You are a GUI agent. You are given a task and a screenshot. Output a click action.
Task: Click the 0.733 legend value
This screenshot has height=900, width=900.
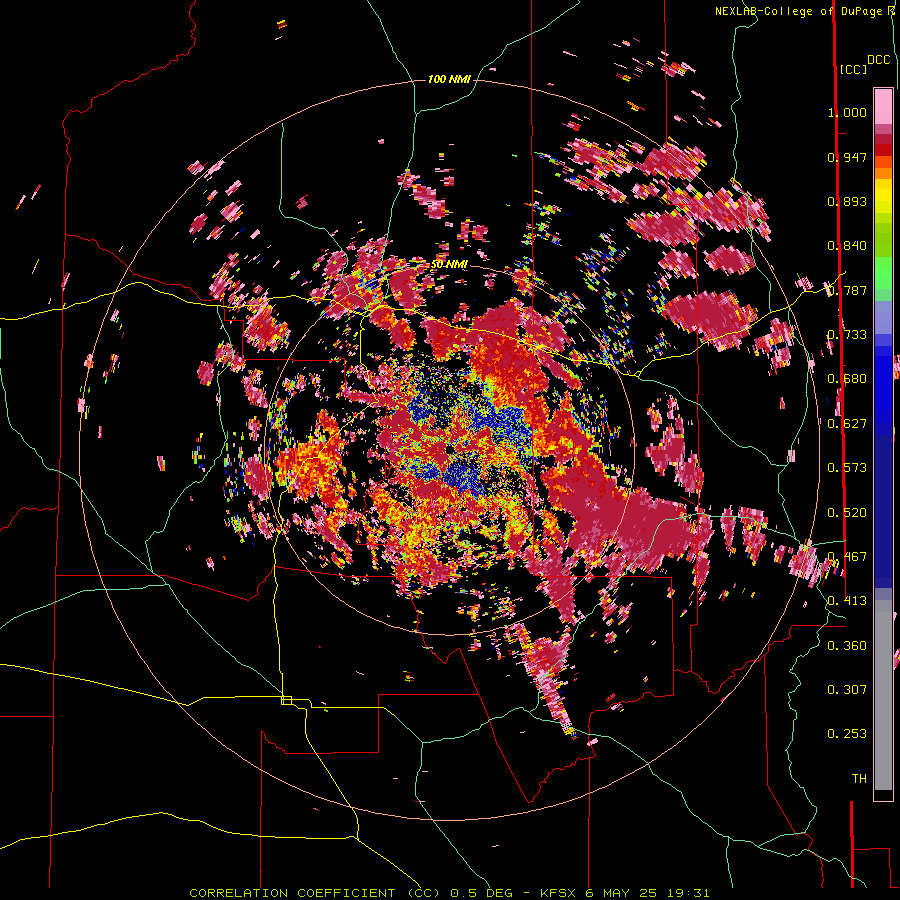pos(847,335)
